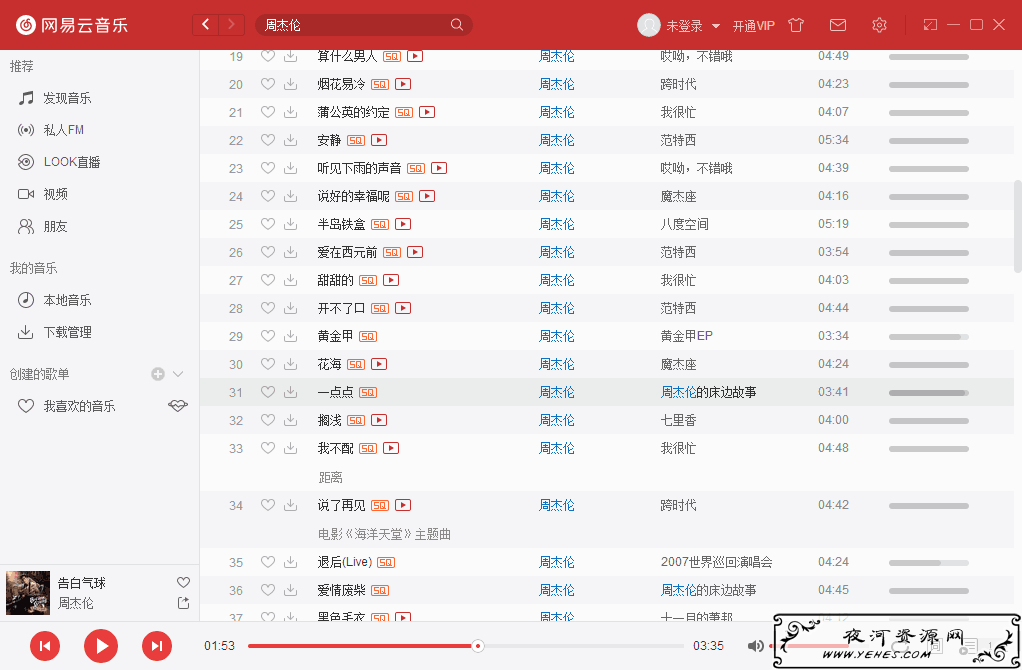Open album 黄金甲EP link
The image size is (1022, 670).
click(x=686, y=336)
